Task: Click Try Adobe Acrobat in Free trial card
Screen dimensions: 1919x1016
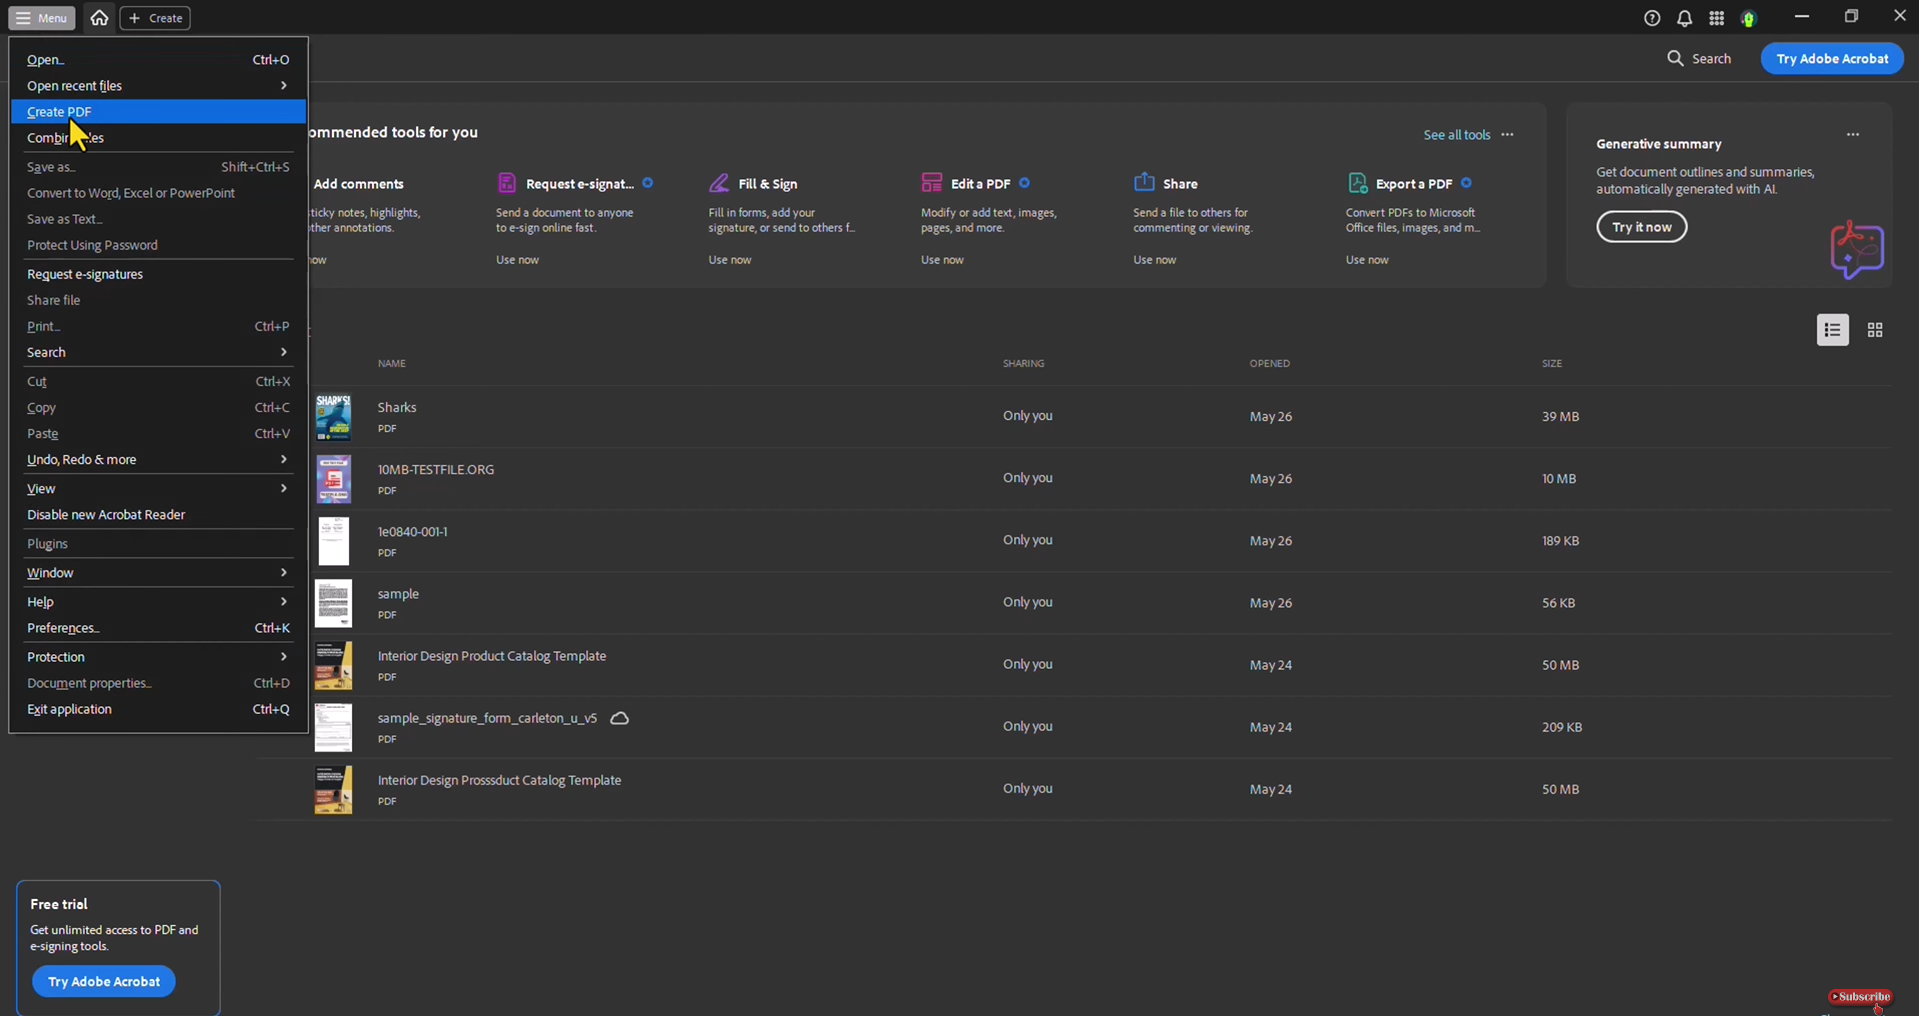Action: click(x=104, y=982)
